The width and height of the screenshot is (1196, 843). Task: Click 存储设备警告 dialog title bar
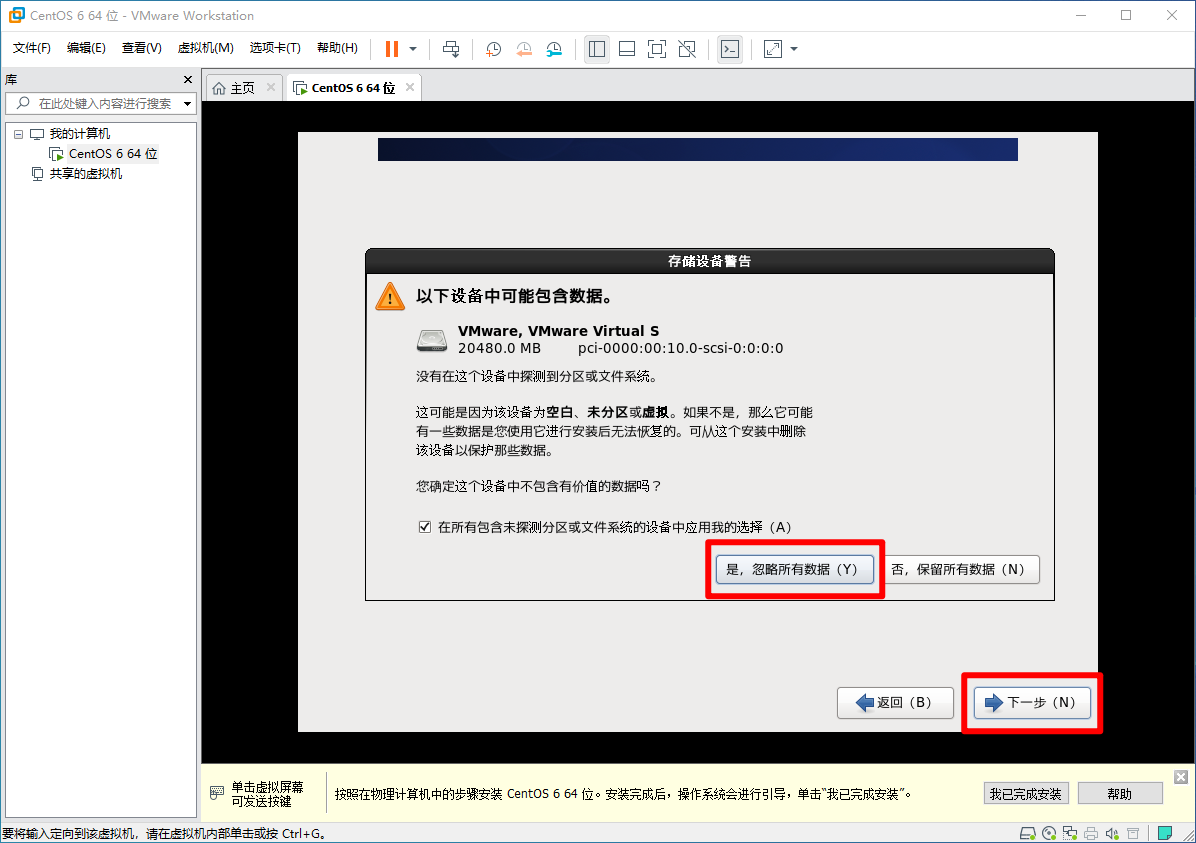click(x=709, y=261)
